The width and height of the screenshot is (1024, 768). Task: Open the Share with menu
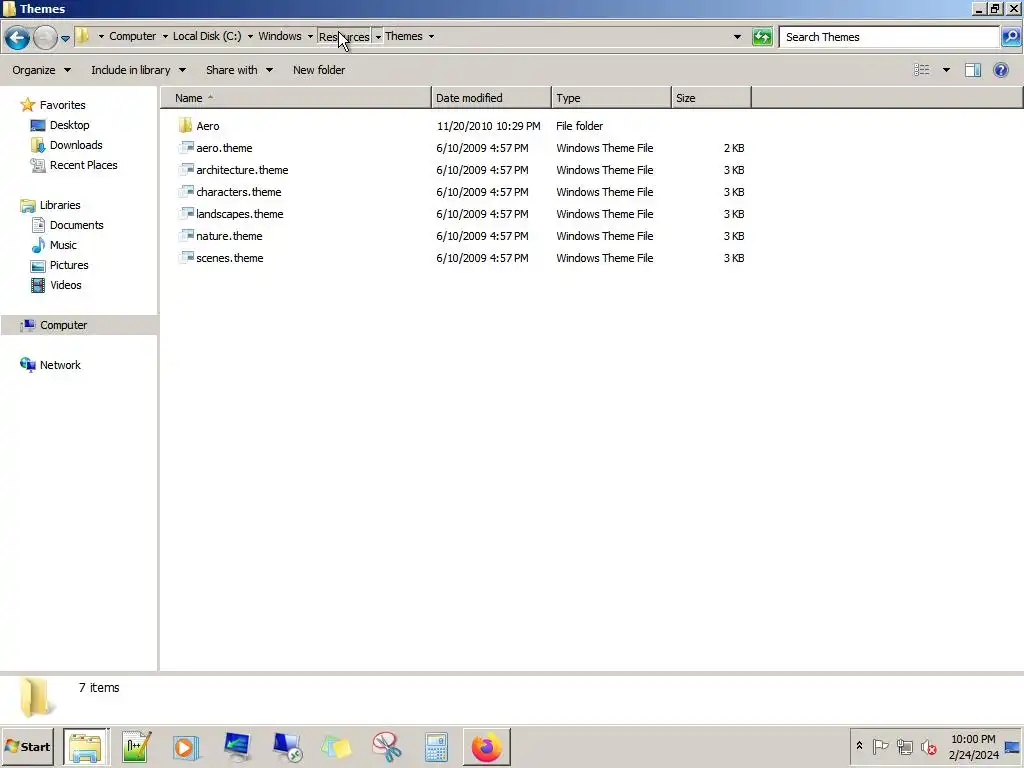[239, 70]
